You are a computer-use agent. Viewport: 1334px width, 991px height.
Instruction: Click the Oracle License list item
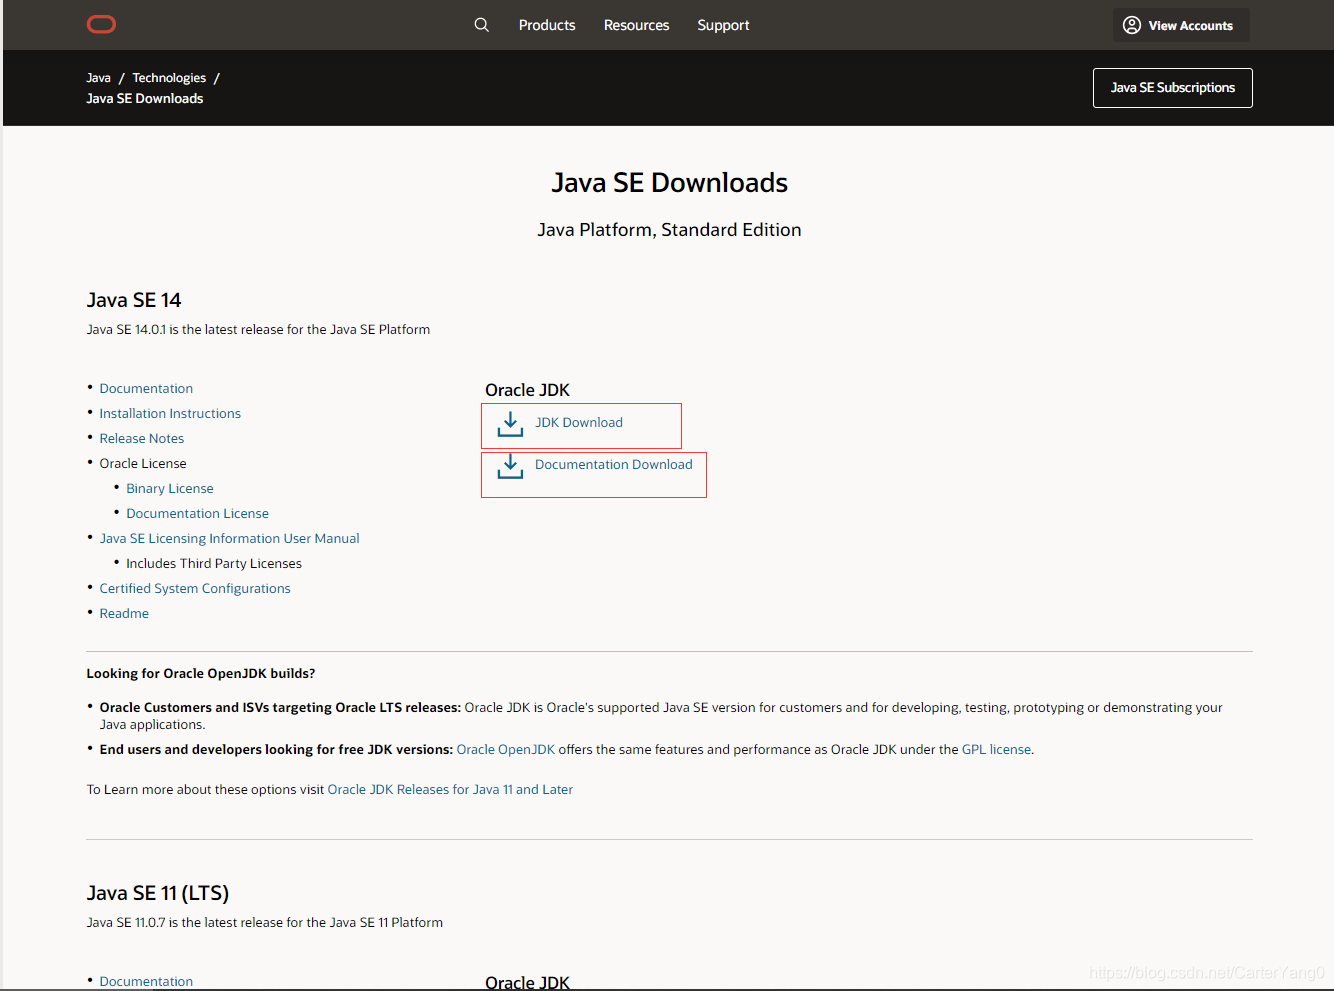tap(143, 463)
